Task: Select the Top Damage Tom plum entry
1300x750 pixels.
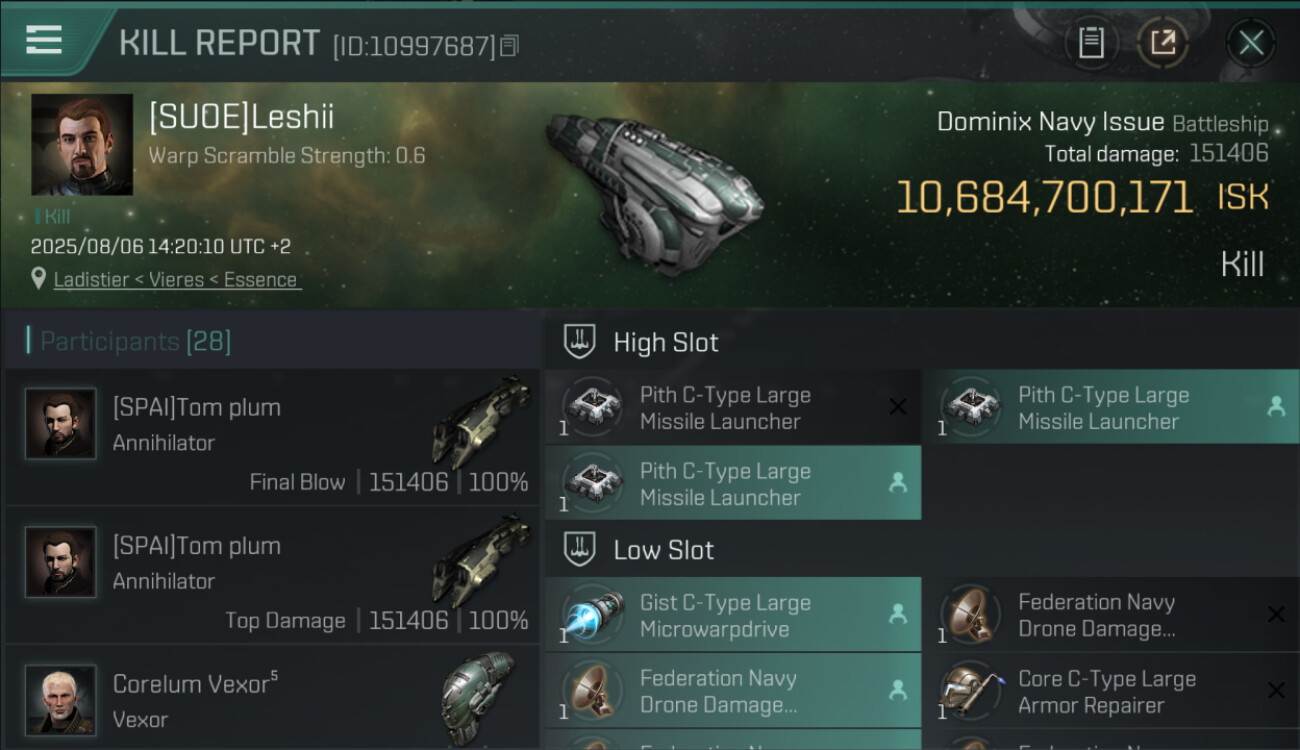Action: 270,577
